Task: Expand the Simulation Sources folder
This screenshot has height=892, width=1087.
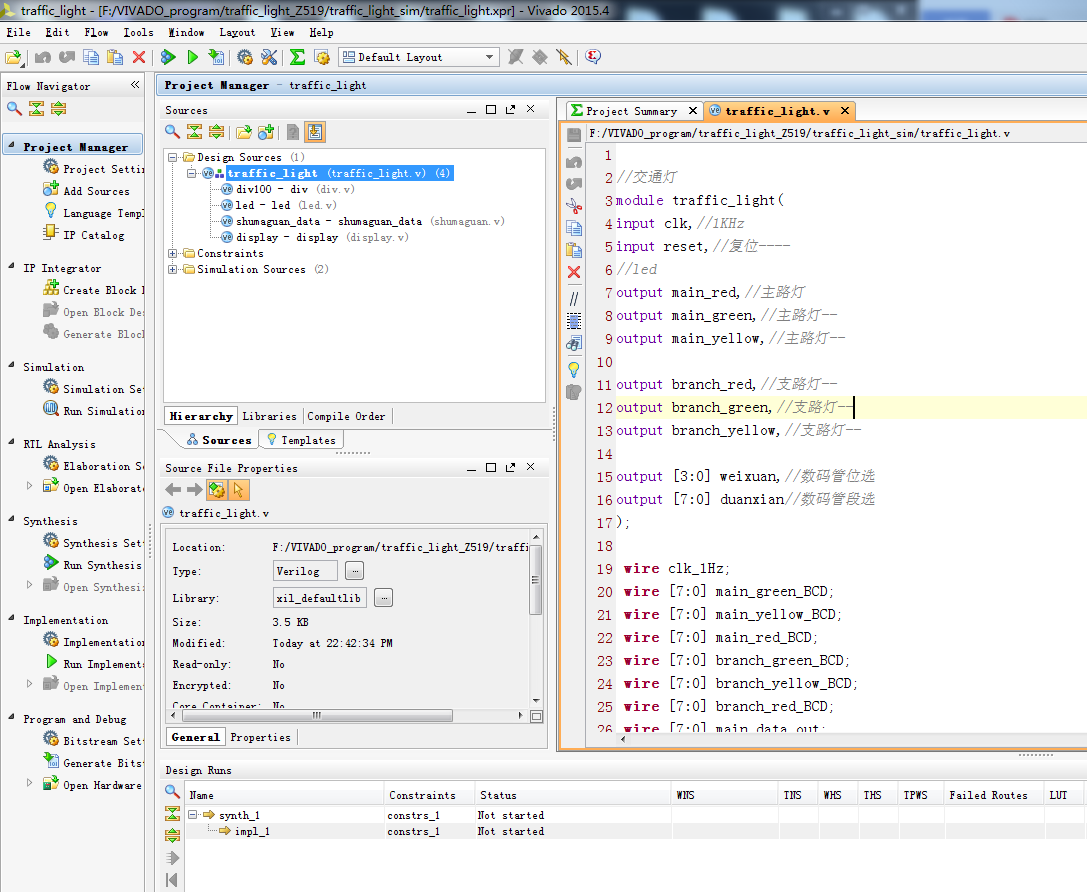Action: pos(173,270)
